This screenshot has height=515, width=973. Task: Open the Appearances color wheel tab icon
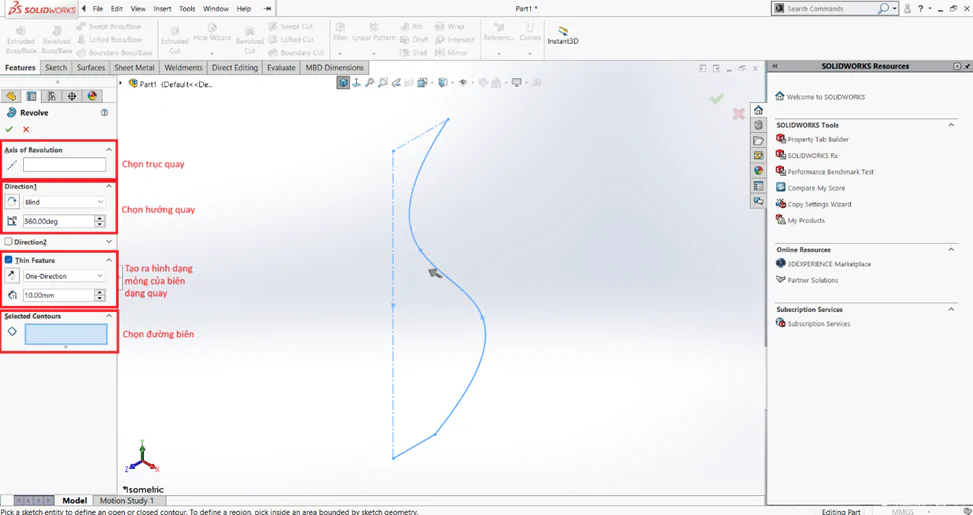[x=92, y=96]
